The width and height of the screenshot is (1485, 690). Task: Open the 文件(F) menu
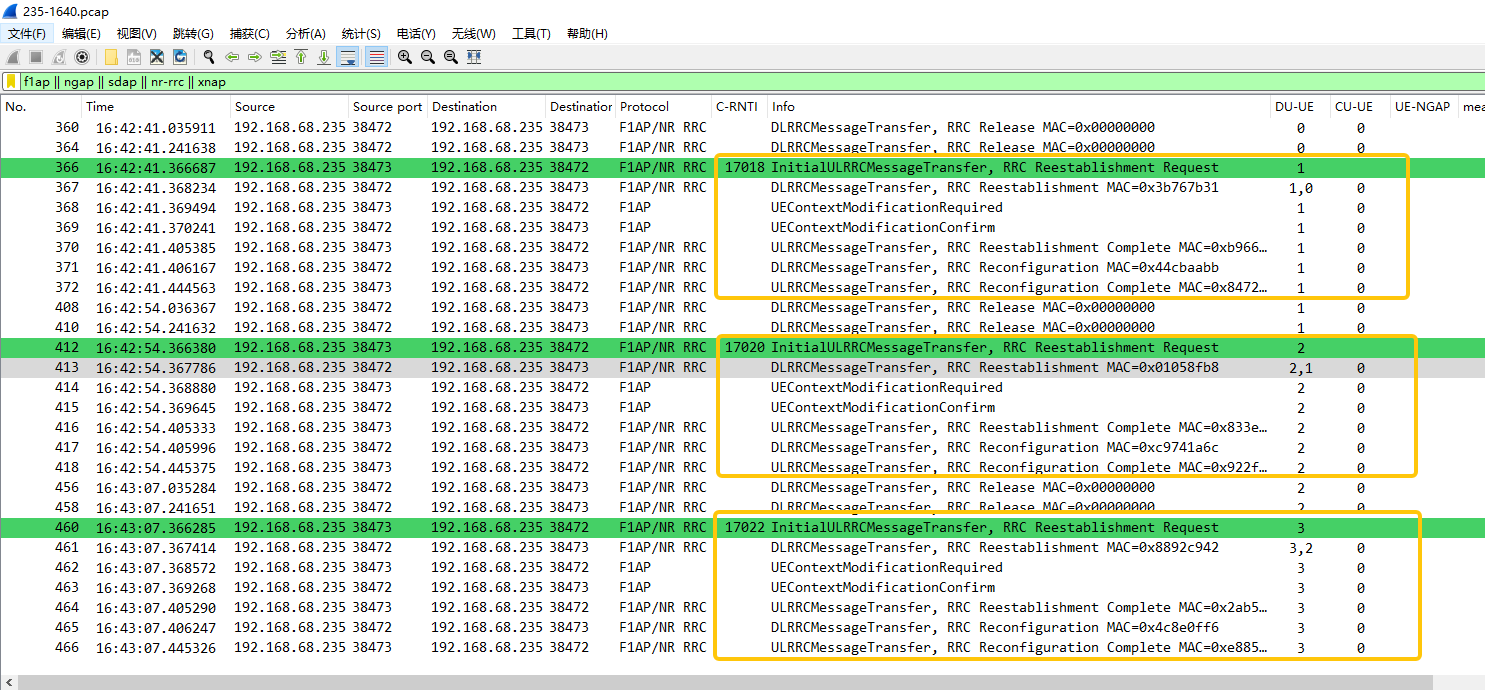coord(27,34)
